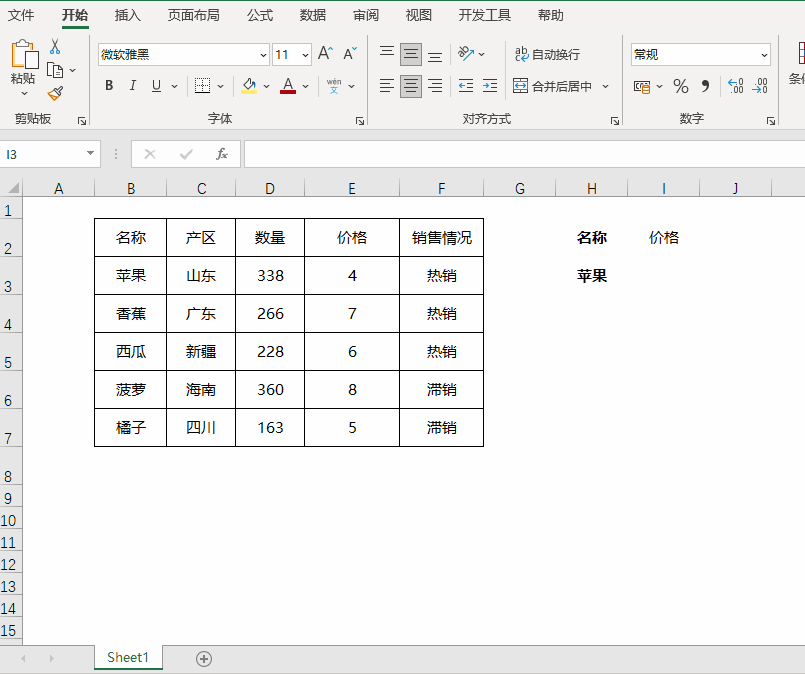Open the 字体 font dialog launcher
Screen dimensions: 805x674
coord(359,121)
